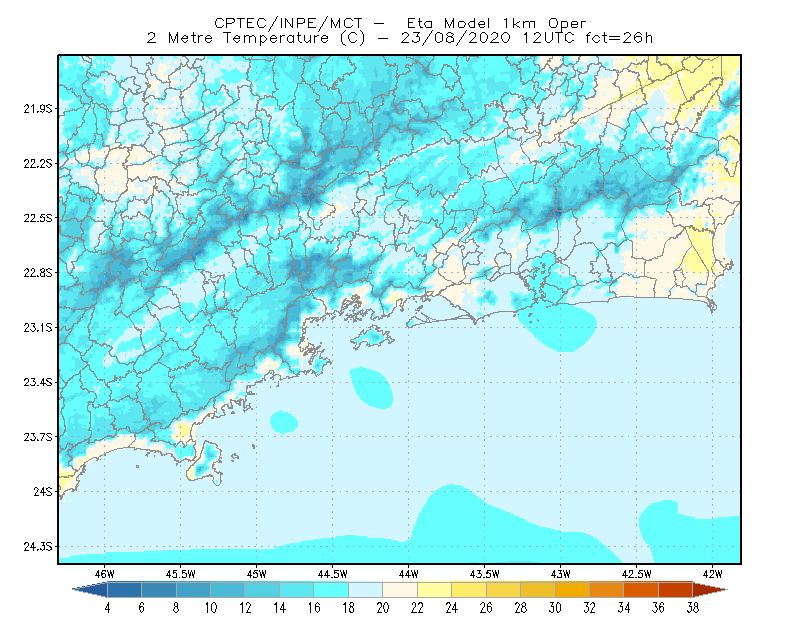Click the 44W longitude axis label
Screen dimensions: 800x618
409,574
